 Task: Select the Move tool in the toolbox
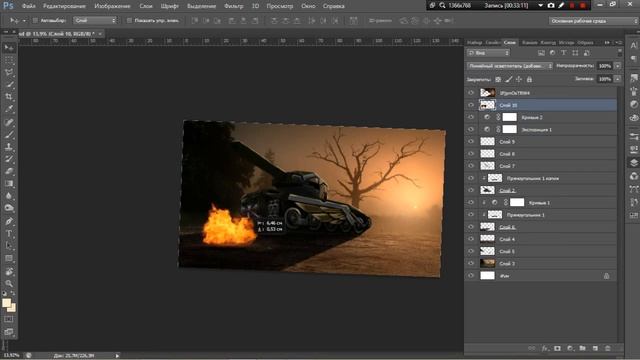click(9, 48)
